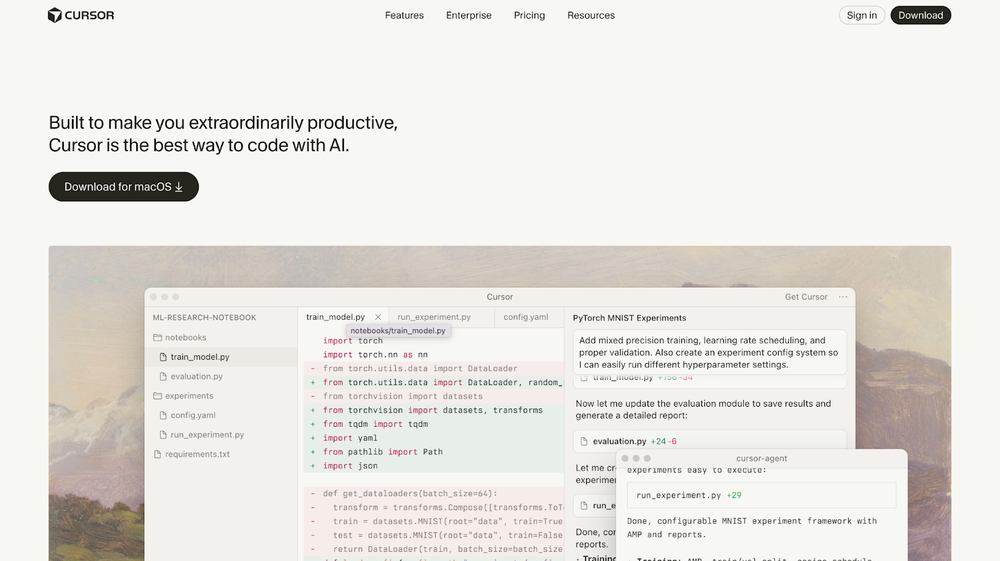Switch to the config.yaml editor tab
Viewport: 1000px width, 561px height.
pyautogui.click(x=525, y=317)
